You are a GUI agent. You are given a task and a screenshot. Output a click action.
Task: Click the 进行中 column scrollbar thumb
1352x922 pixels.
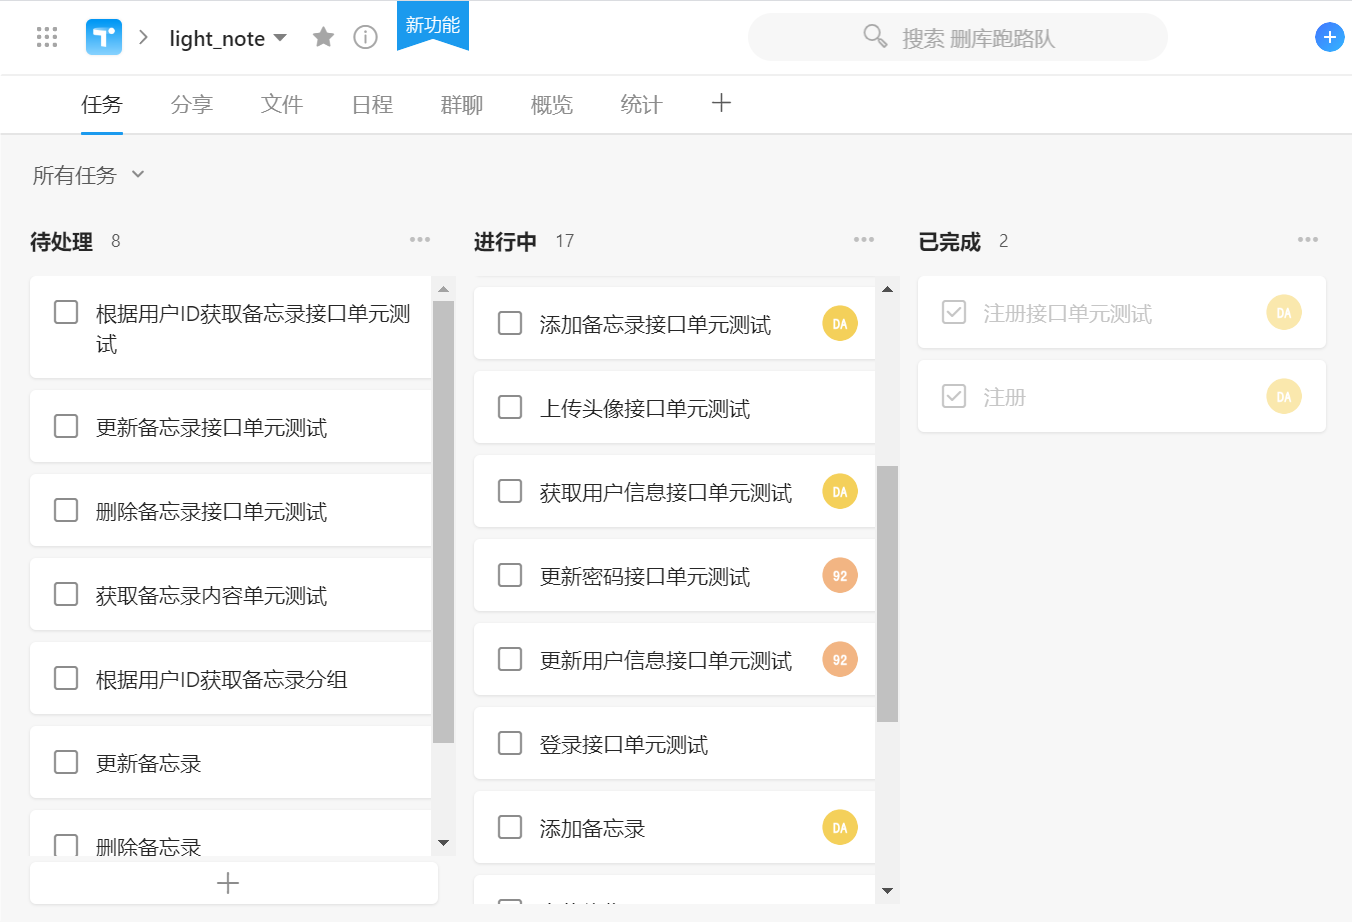pyautogui.click(x=887, y=594)
